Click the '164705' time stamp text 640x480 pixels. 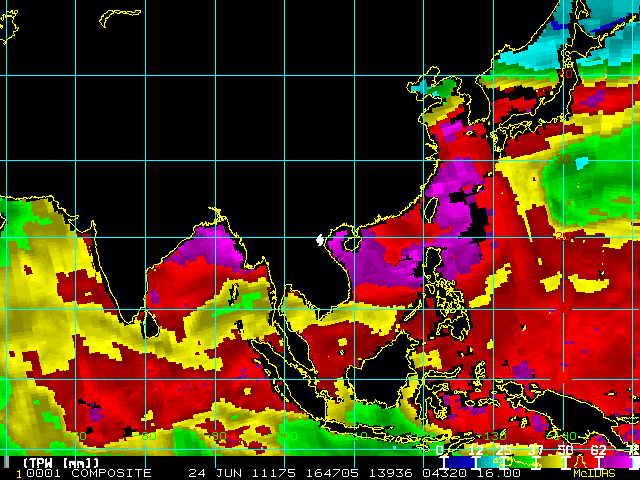point(332,473)
